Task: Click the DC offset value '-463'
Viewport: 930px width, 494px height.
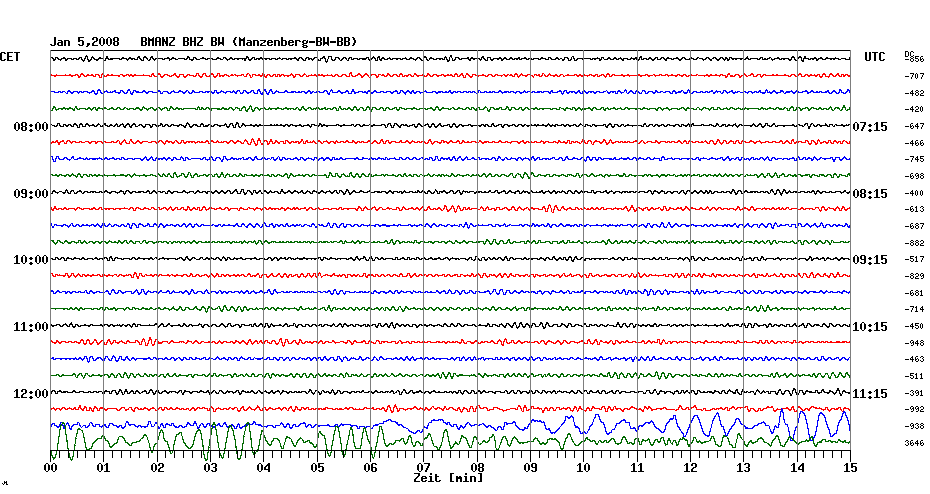Action: (x=915, y=359)
